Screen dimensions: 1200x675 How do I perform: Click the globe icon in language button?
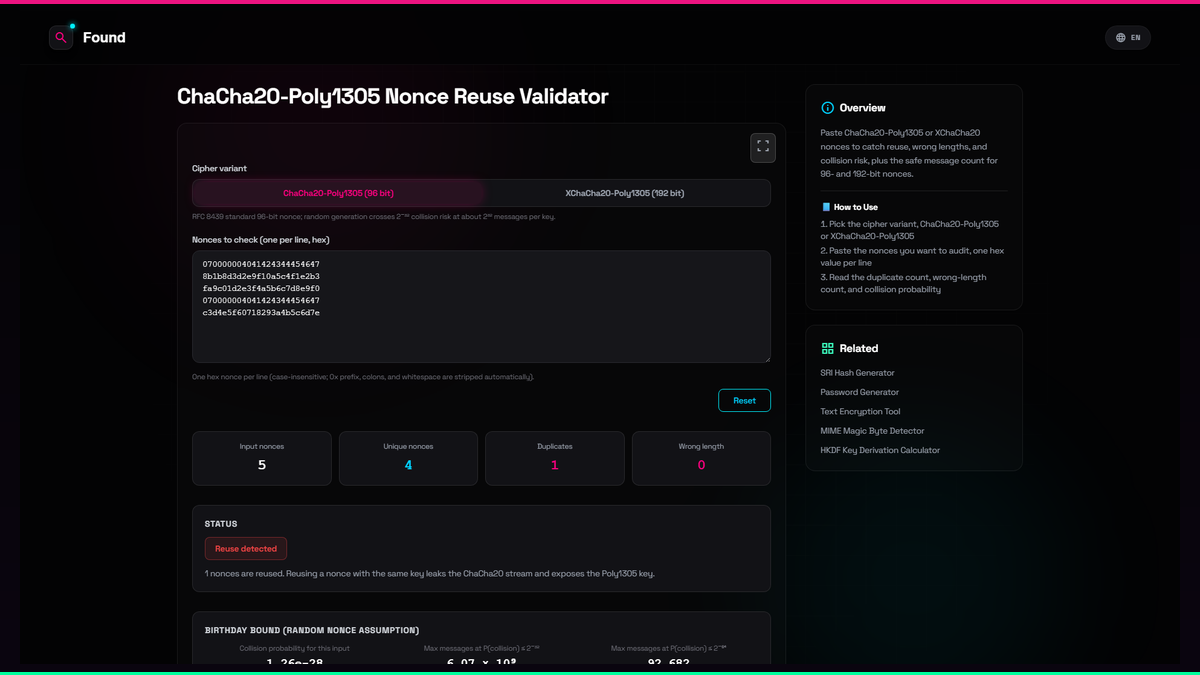[x=1121, y=38]
